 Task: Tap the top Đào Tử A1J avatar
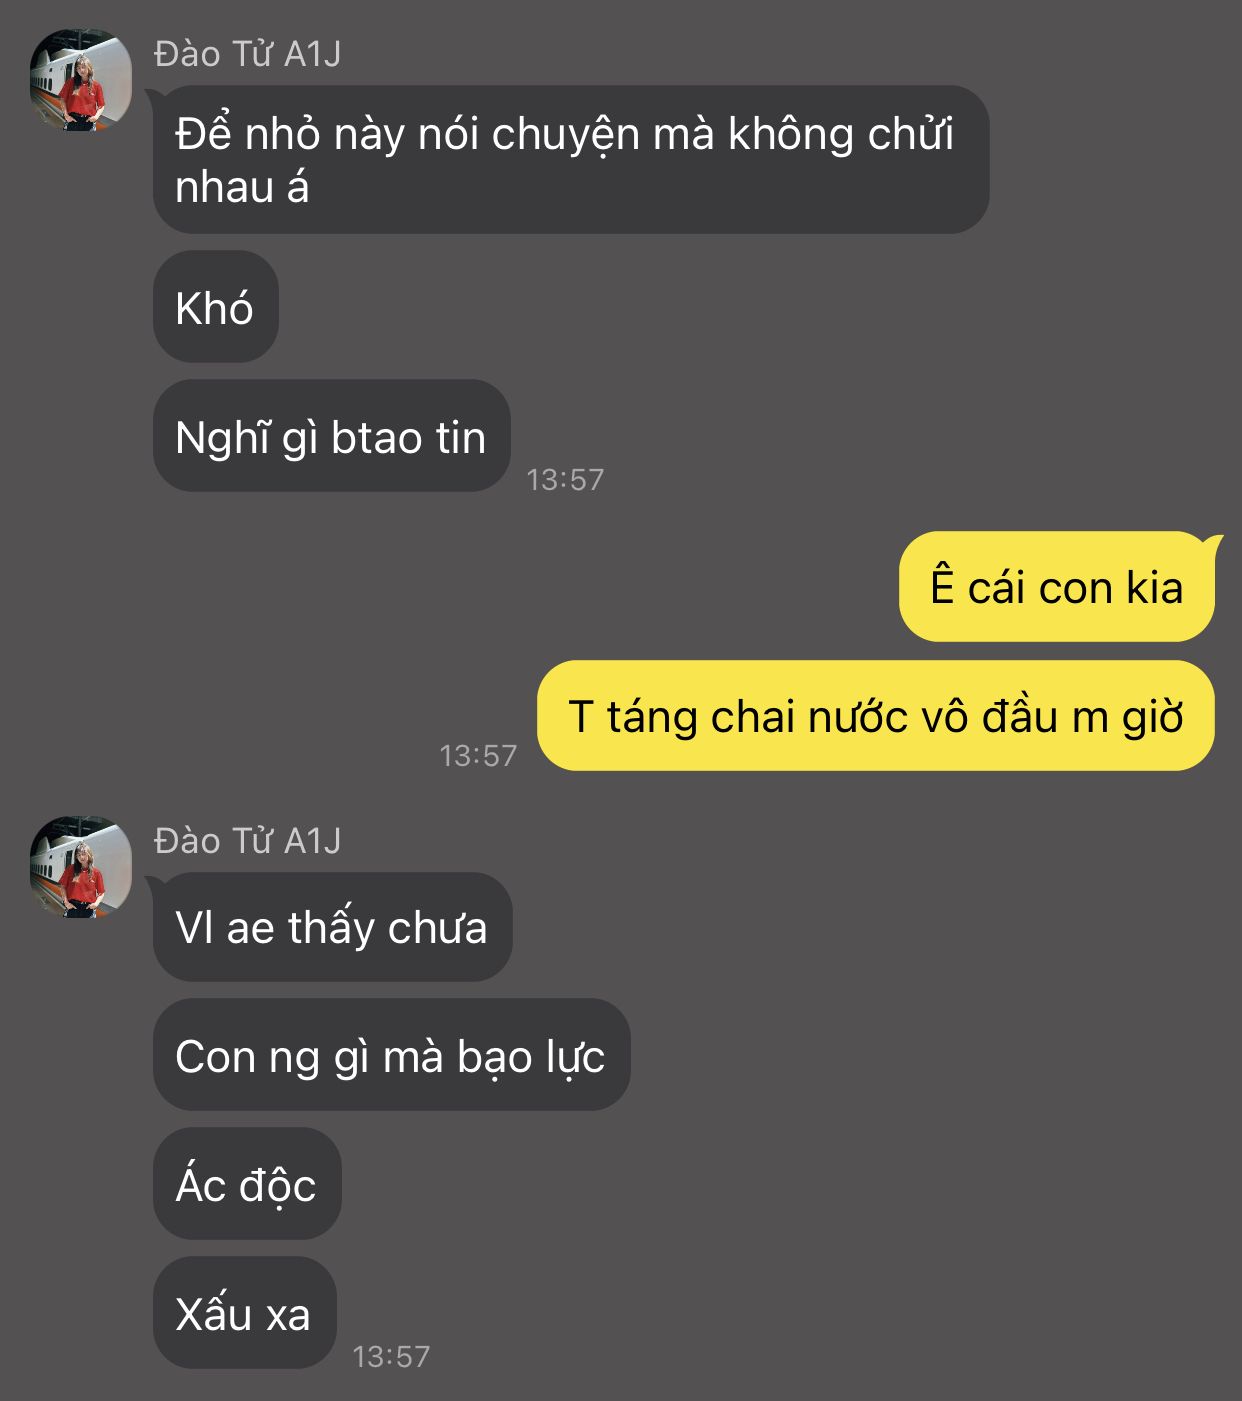(x=81, y=80)
